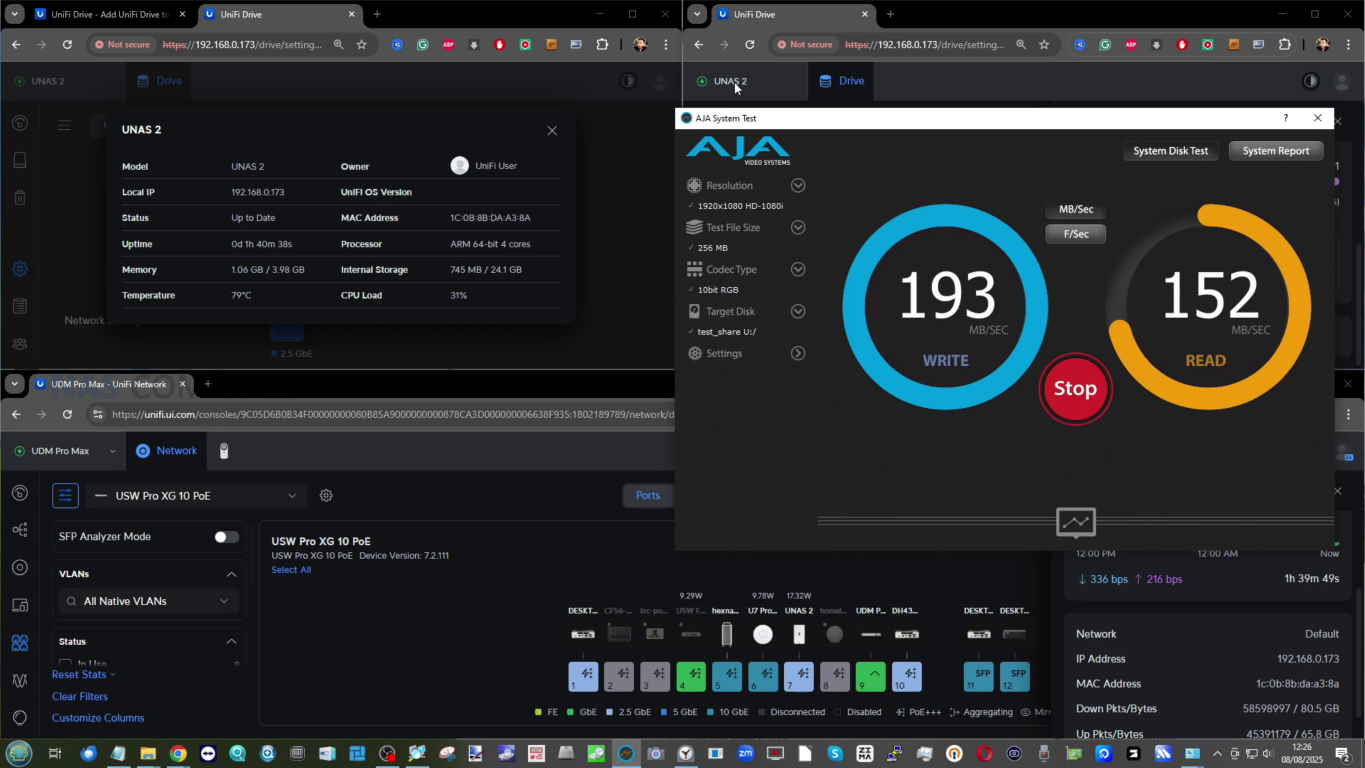Open the topology icon in Network sidebar
1365x768 pixels.
coord(19,530)
